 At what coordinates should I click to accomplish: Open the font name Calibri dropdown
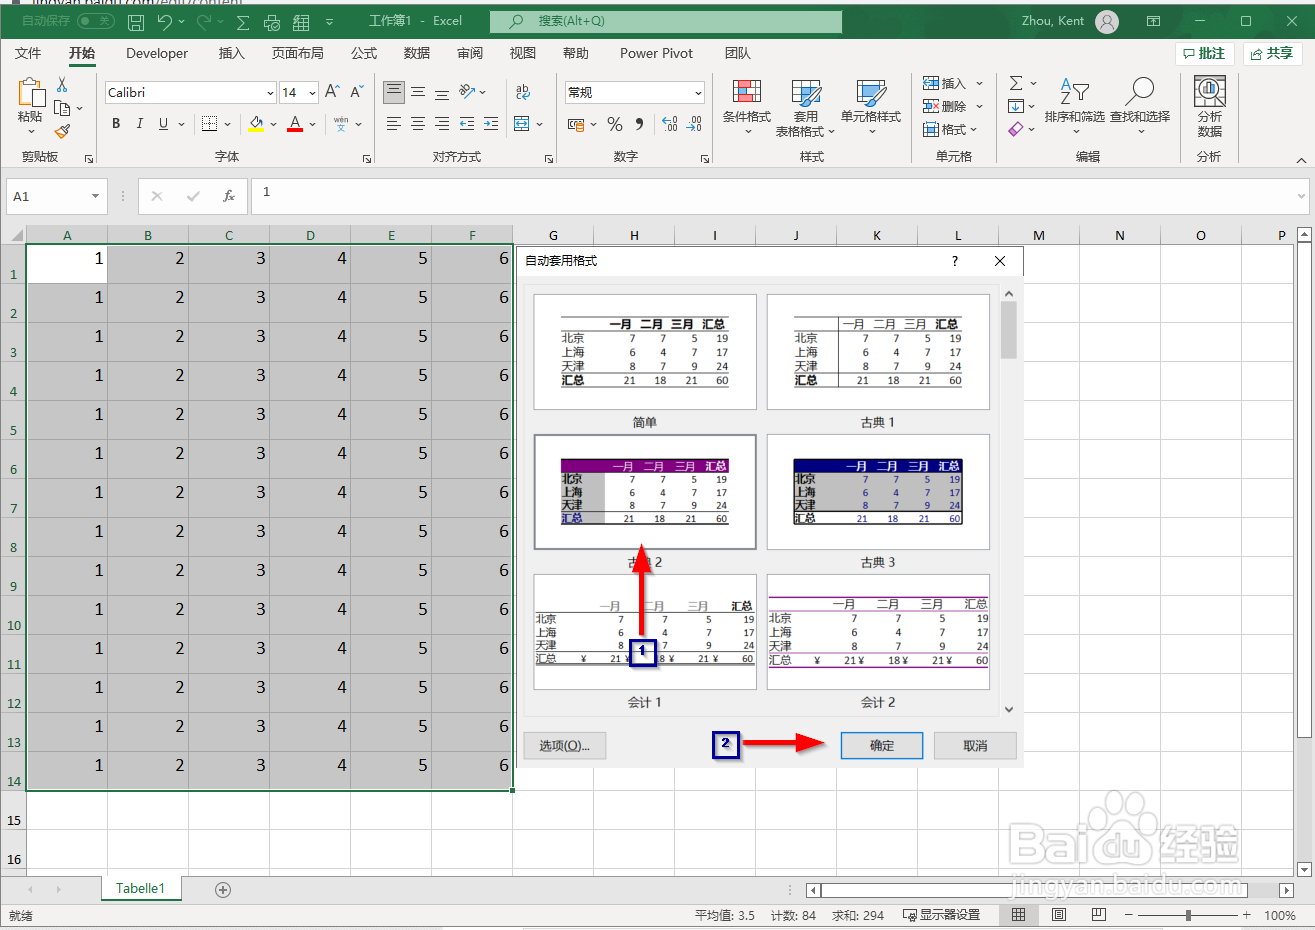tap(270, 93)
